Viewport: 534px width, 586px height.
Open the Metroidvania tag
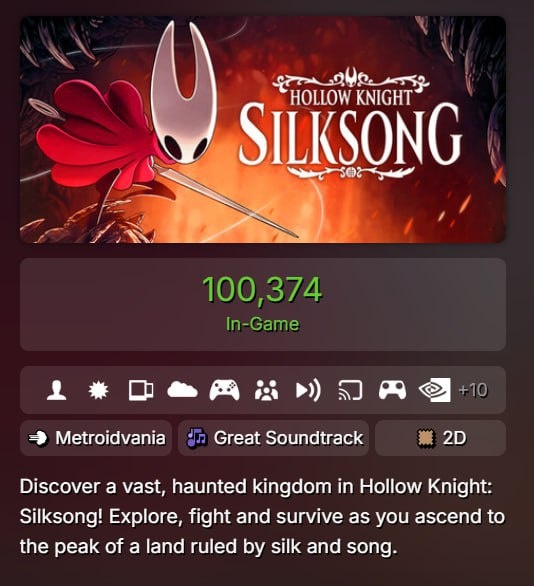coord(96,438)
